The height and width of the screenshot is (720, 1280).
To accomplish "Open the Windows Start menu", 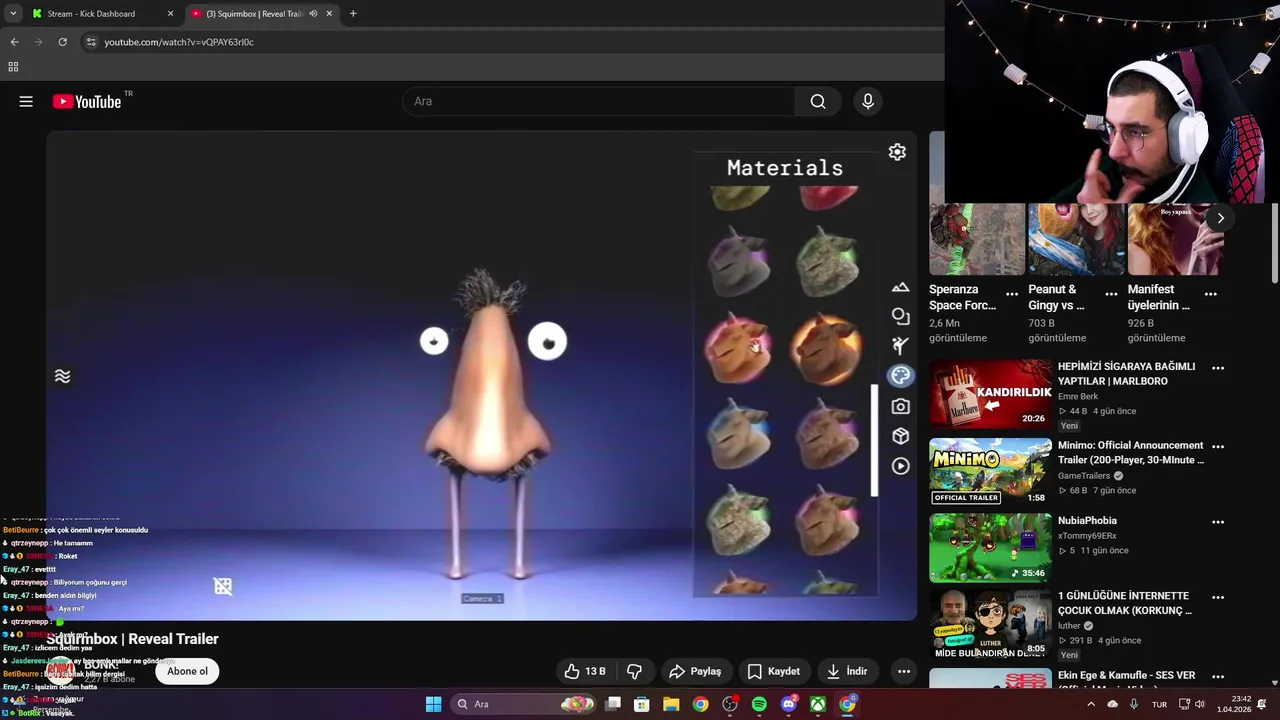I will (433, 704).
